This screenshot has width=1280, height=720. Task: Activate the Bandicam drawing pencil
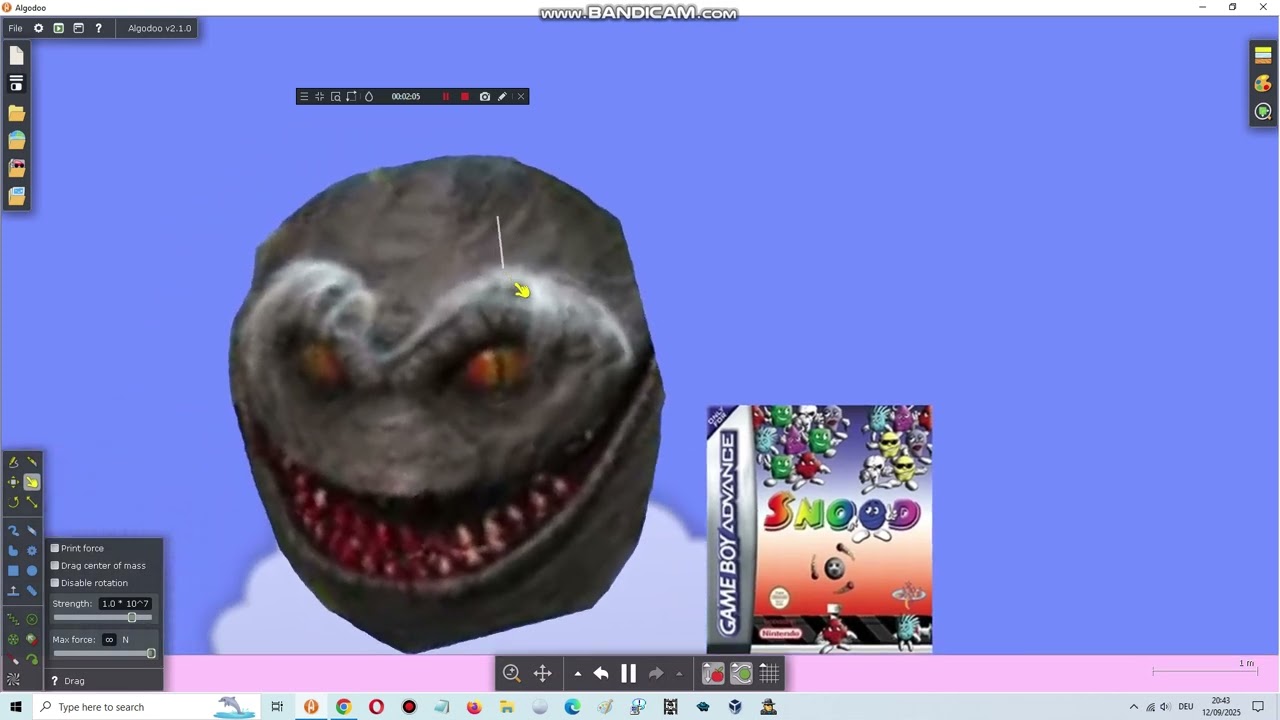(x=502, y=96)
